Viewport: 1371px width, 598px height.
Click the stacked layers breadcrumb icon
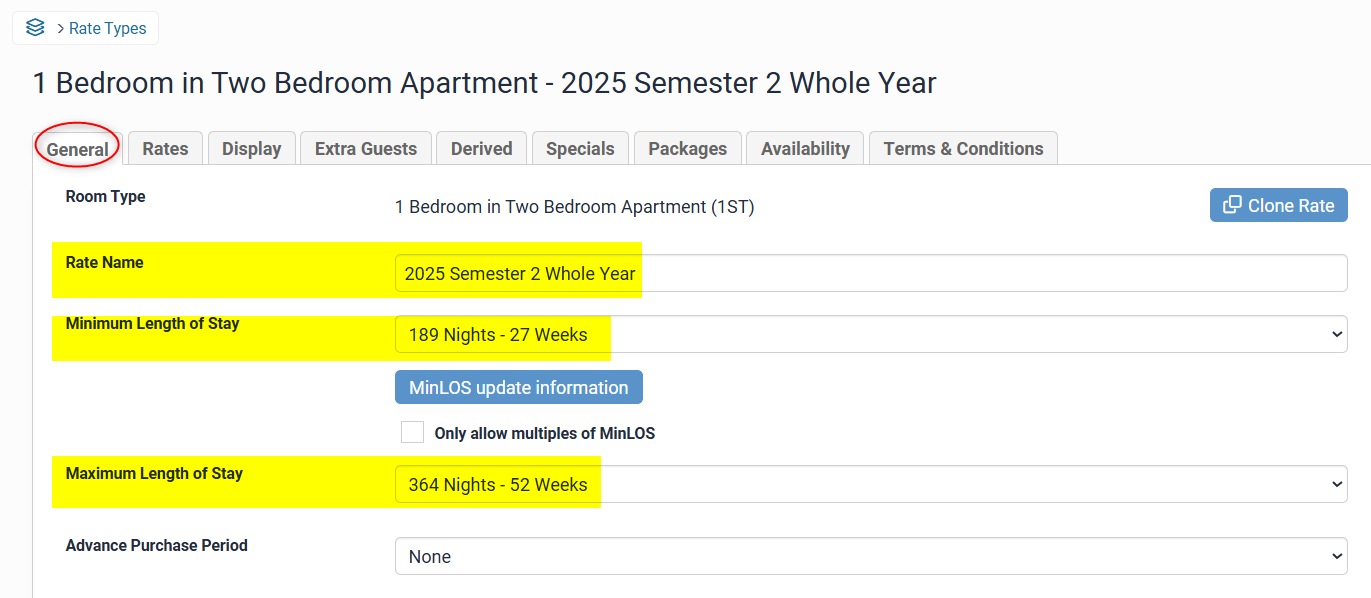pos(35,28)
